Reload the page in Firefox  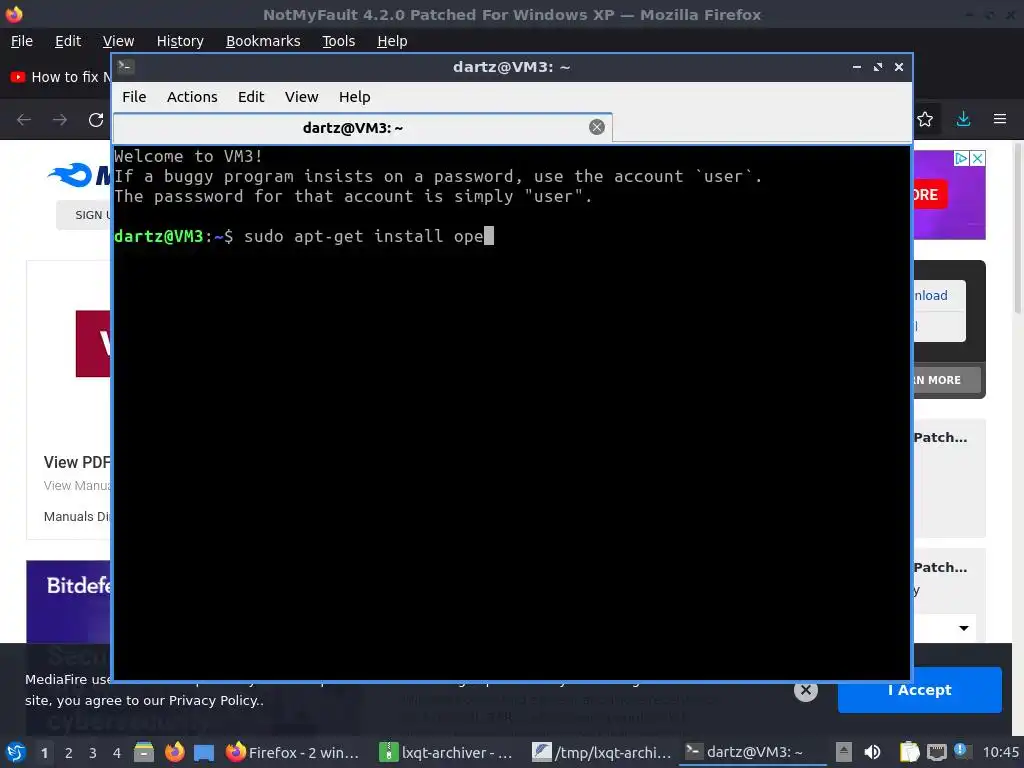pyautogui.click(x=96, y=120)
